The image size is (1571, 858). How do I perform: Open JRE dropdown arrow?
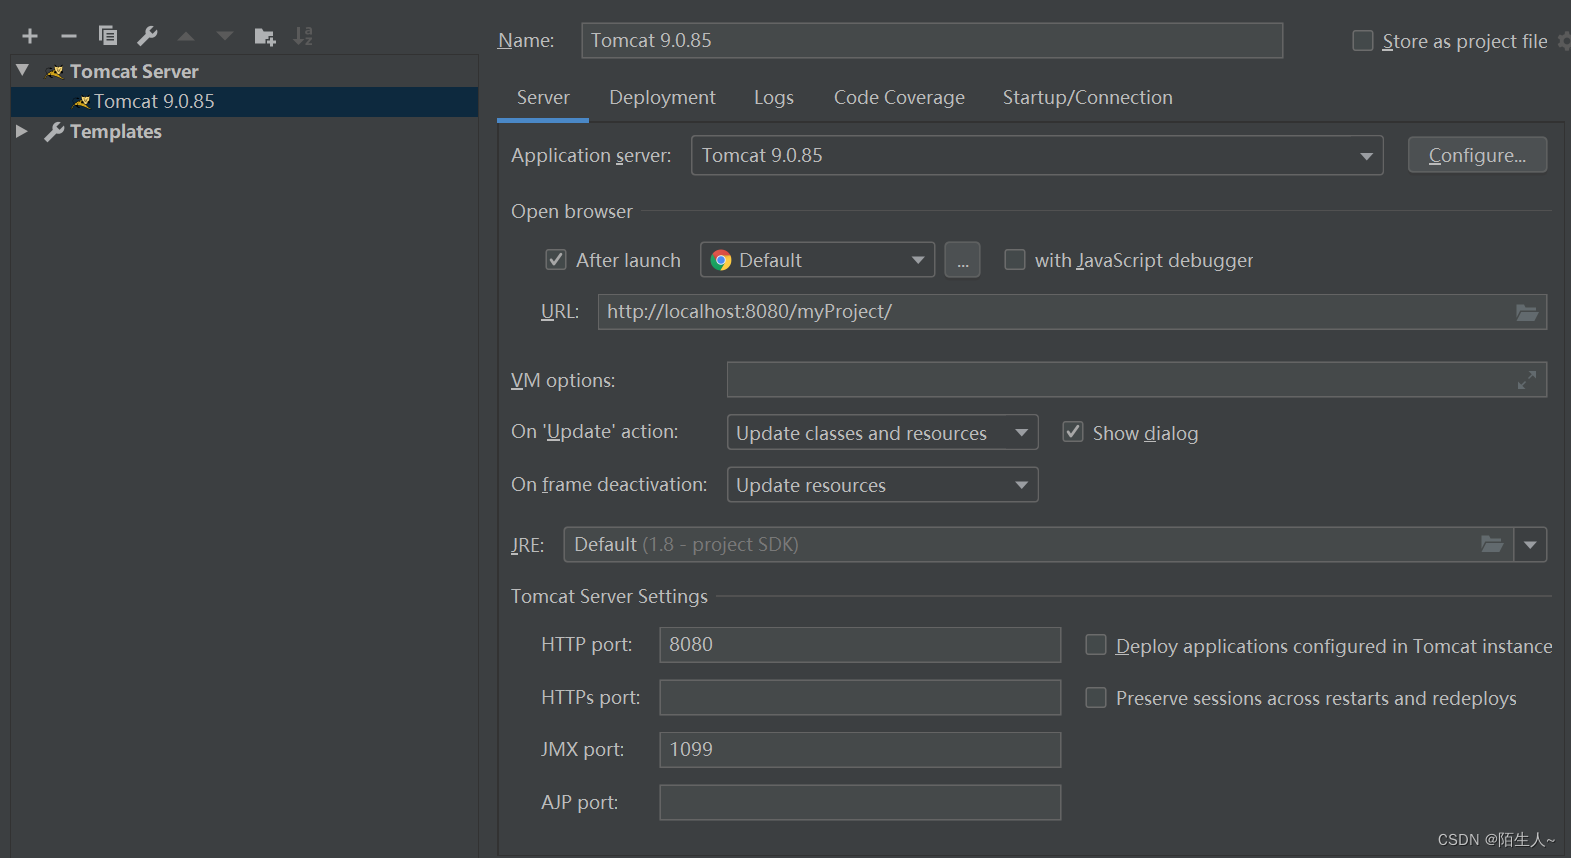1530,545
